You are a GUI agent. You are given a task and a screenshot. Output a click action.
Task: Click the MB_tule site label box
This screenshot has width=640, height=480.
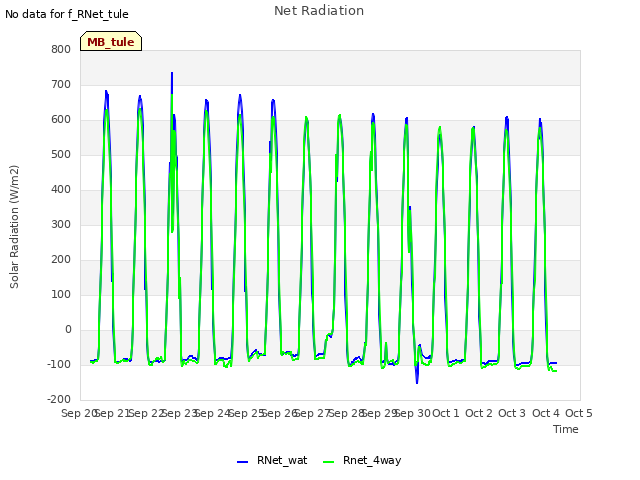click(111, 41)
